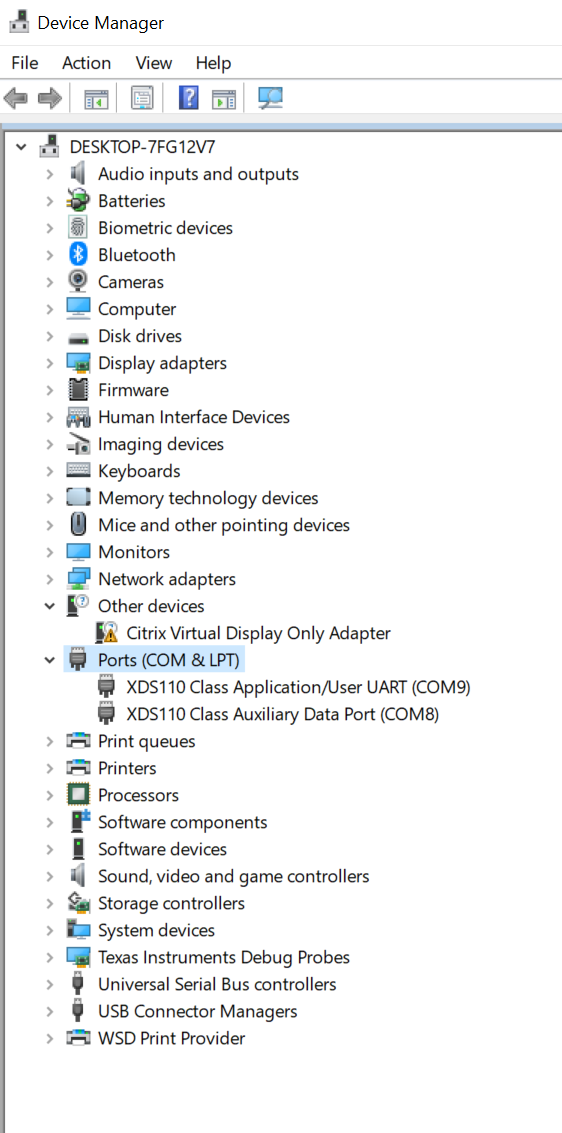Click the Imaging devices icon

point(78,444)
